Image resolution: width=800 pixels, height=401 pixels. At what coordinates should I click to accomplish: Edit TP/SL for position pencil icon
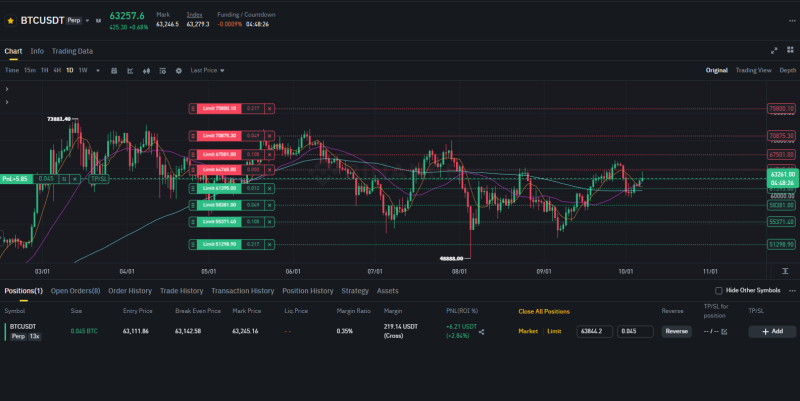tap(724, 332)
